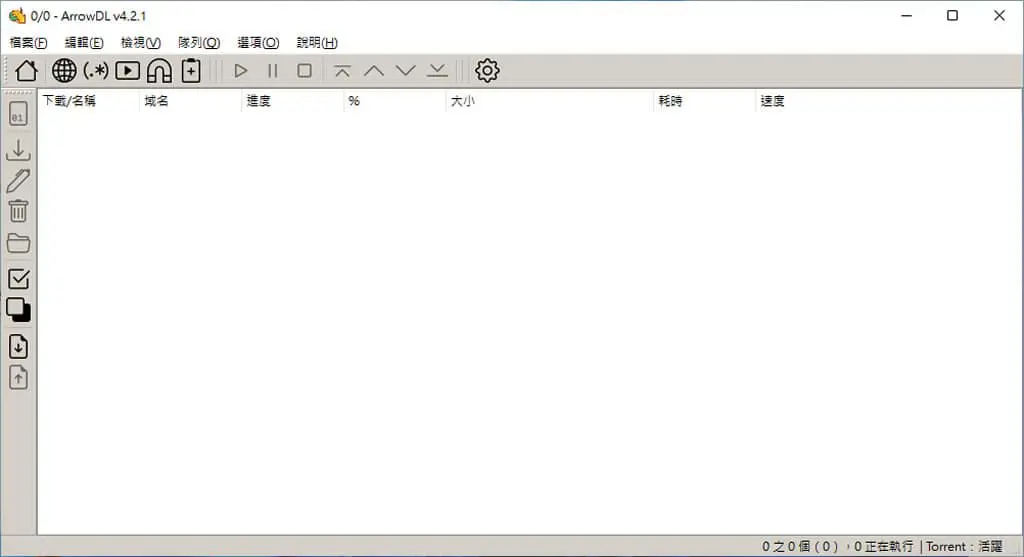The height and width of the screenshot is (557, 1024).
Task: Open the folder icon in sidebar
Action: pos(18,243)
